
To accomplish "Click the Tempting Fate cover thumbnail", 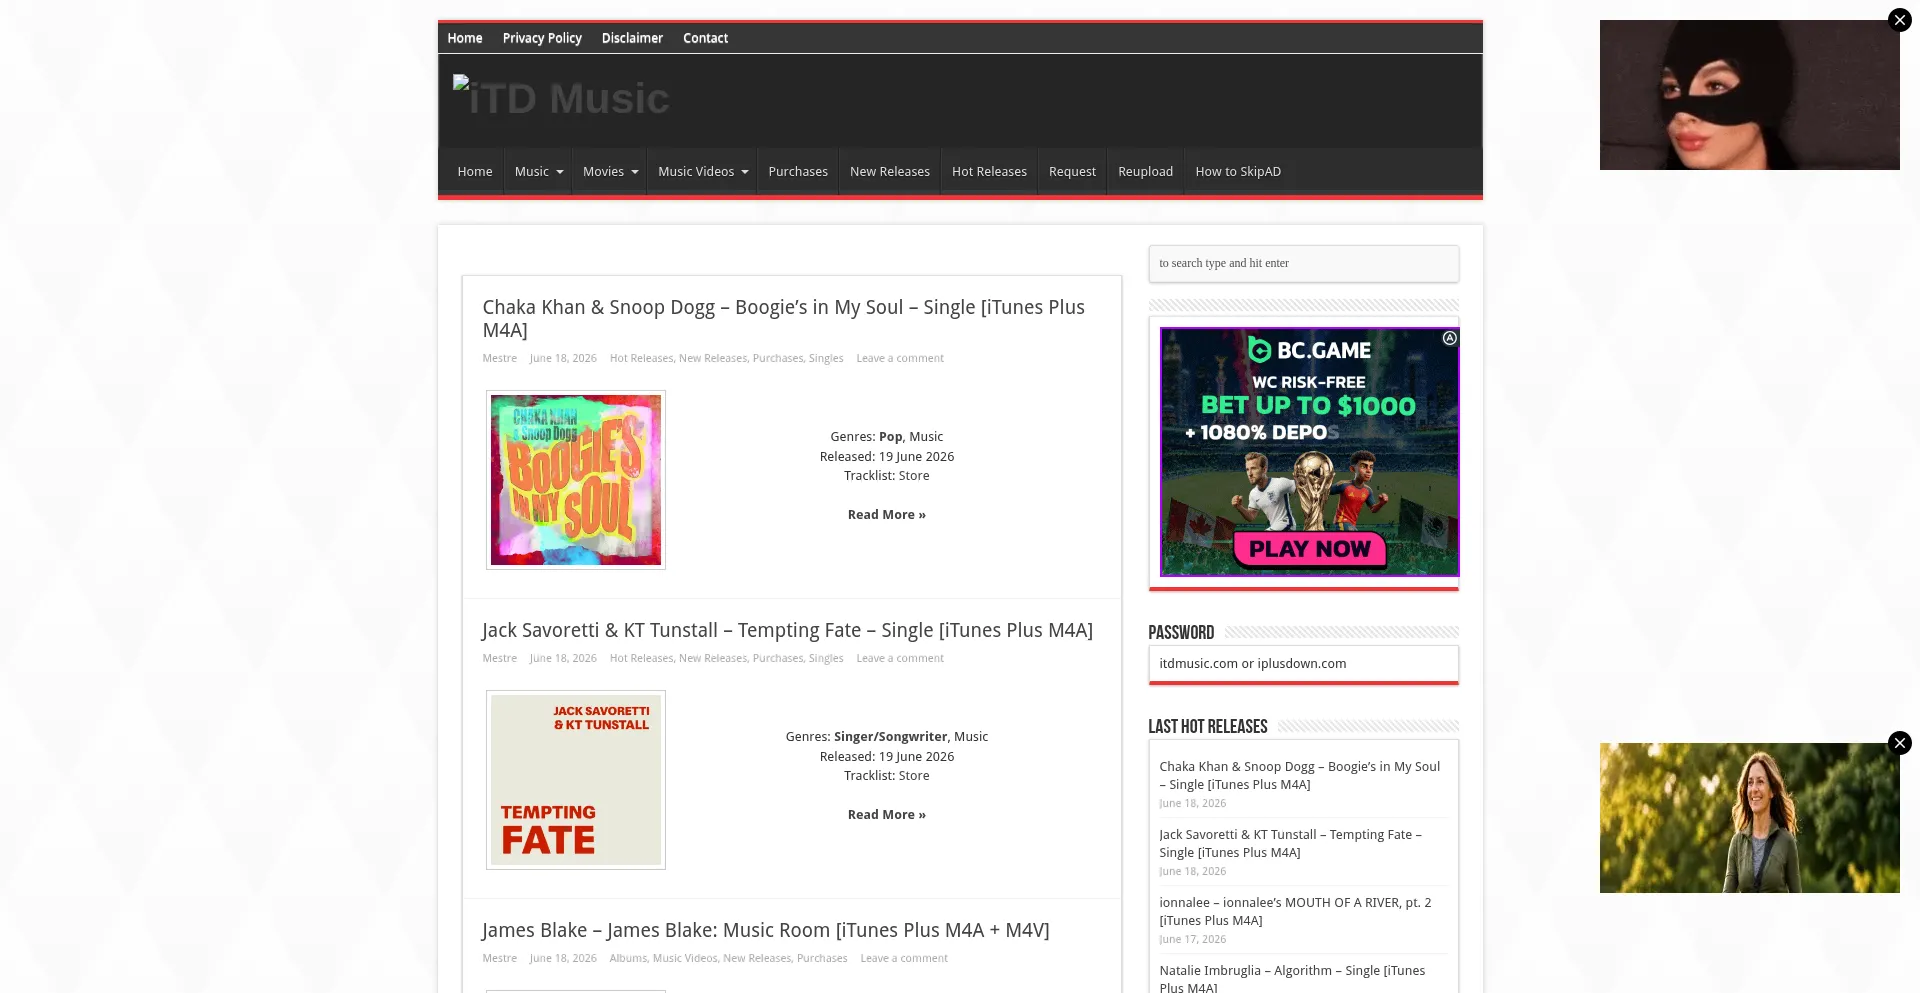I will pos(576,780).
